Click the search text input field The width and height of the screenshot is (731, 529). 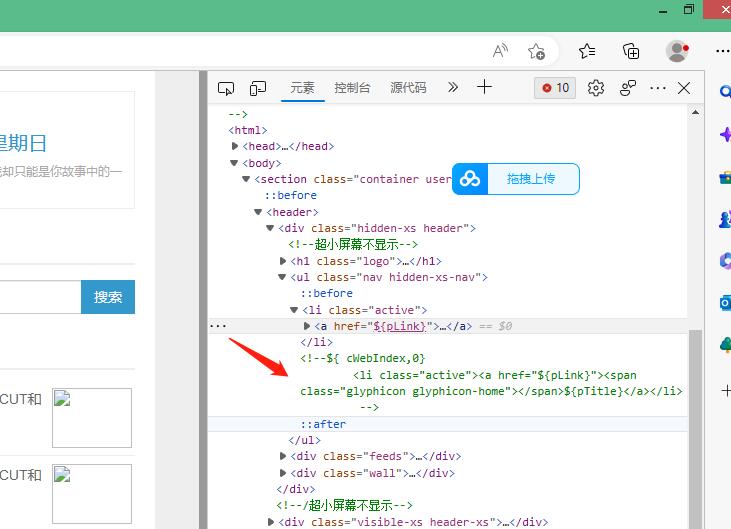click(x=40, y=297)
